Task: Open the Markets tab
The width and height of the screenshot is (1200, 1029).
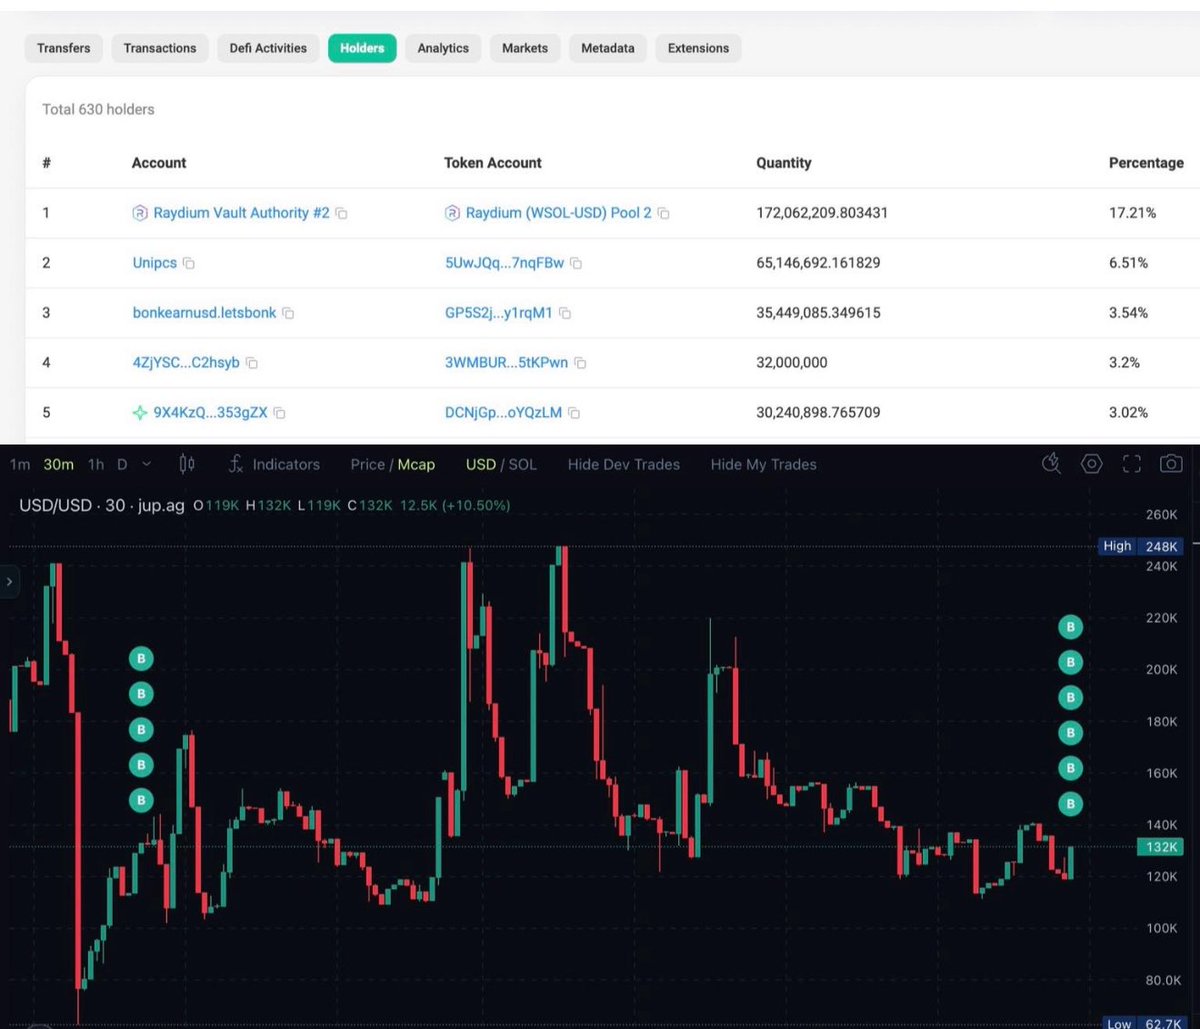Action: (x=525, y=48)
